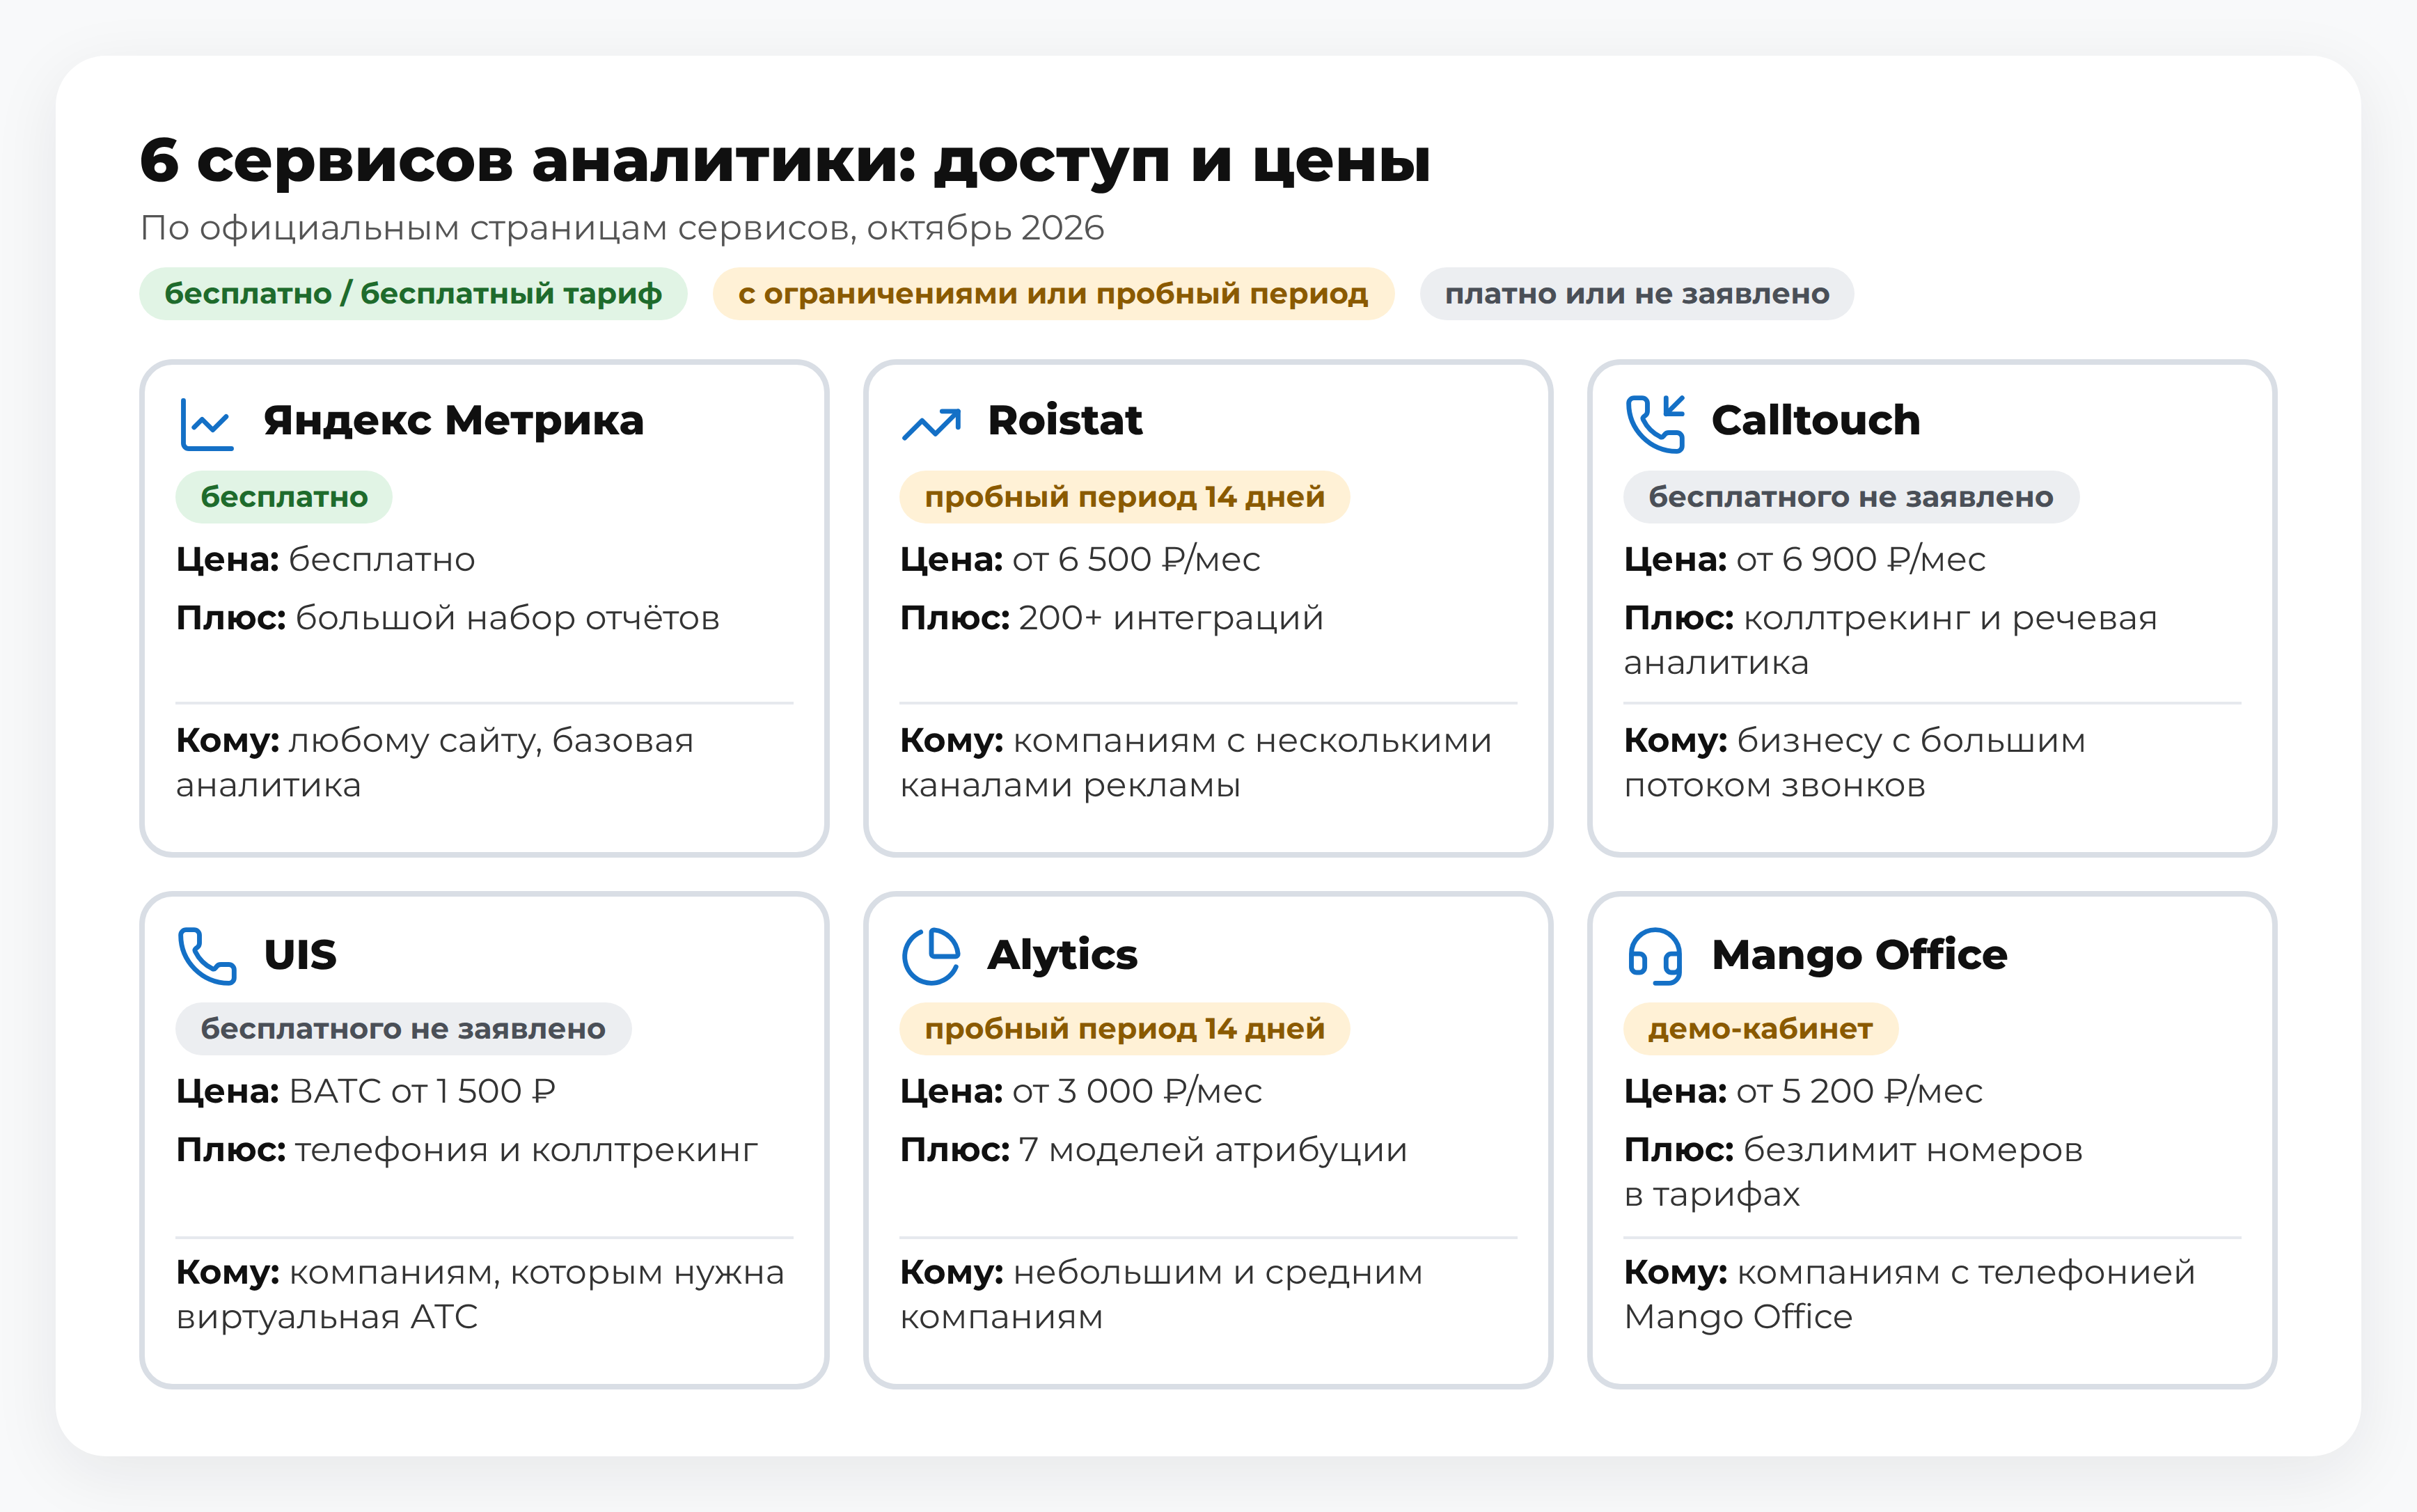Click the pie chart icon beside Alytics

click(930, 956)
